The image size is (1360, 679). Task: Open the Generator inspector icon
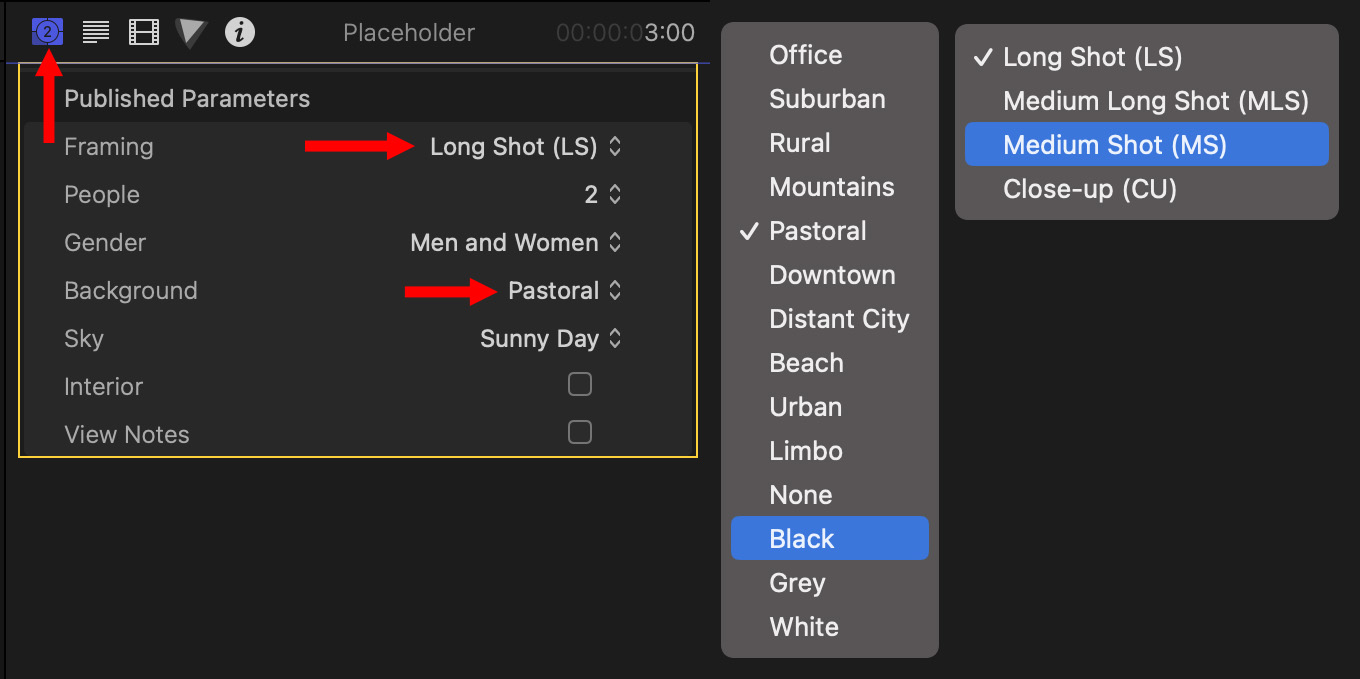click(x=47, y=32)
